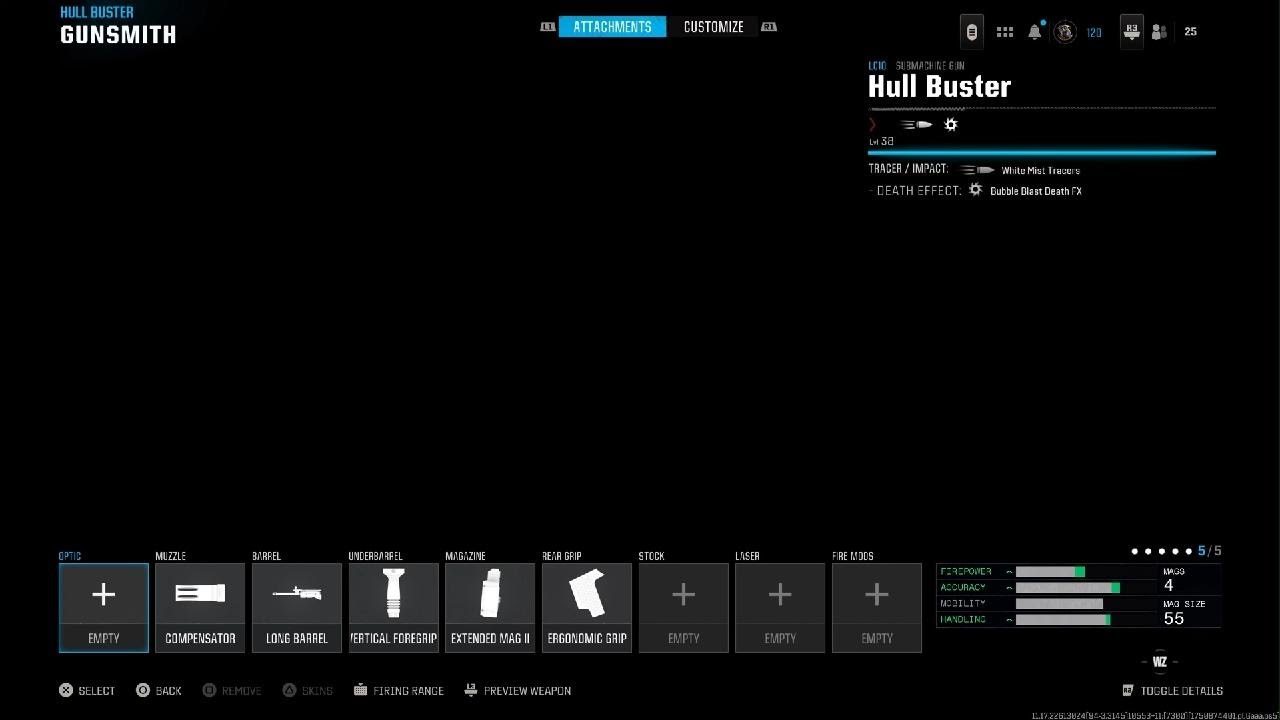Click the touchpad icon next to Firing Range
Image resolution: width=1280 pixels, height=720 pixels.
pyautogui.click(x=360, y=690)
